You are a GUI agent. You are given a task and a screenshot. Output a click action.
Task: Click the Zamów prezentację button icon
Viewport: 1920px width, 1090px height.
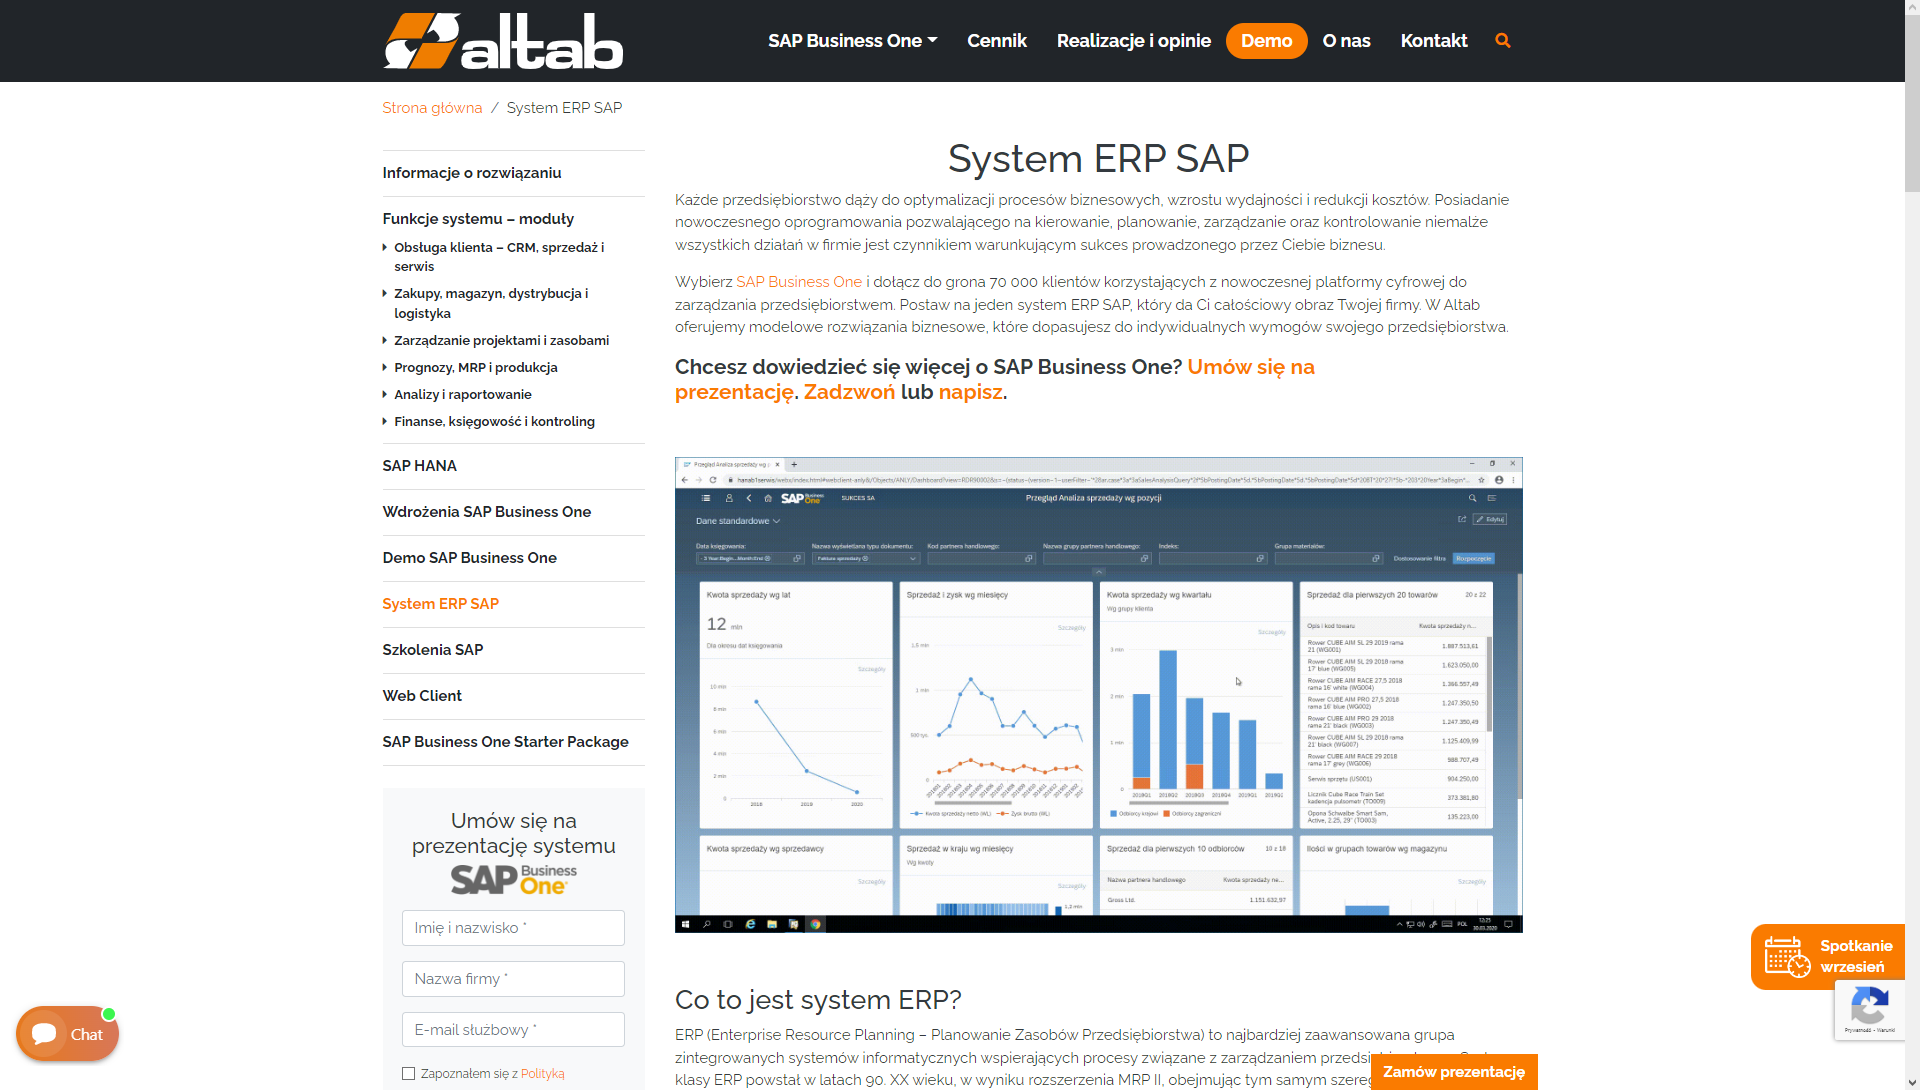pyautogui.click(x=1453, y=1073)
